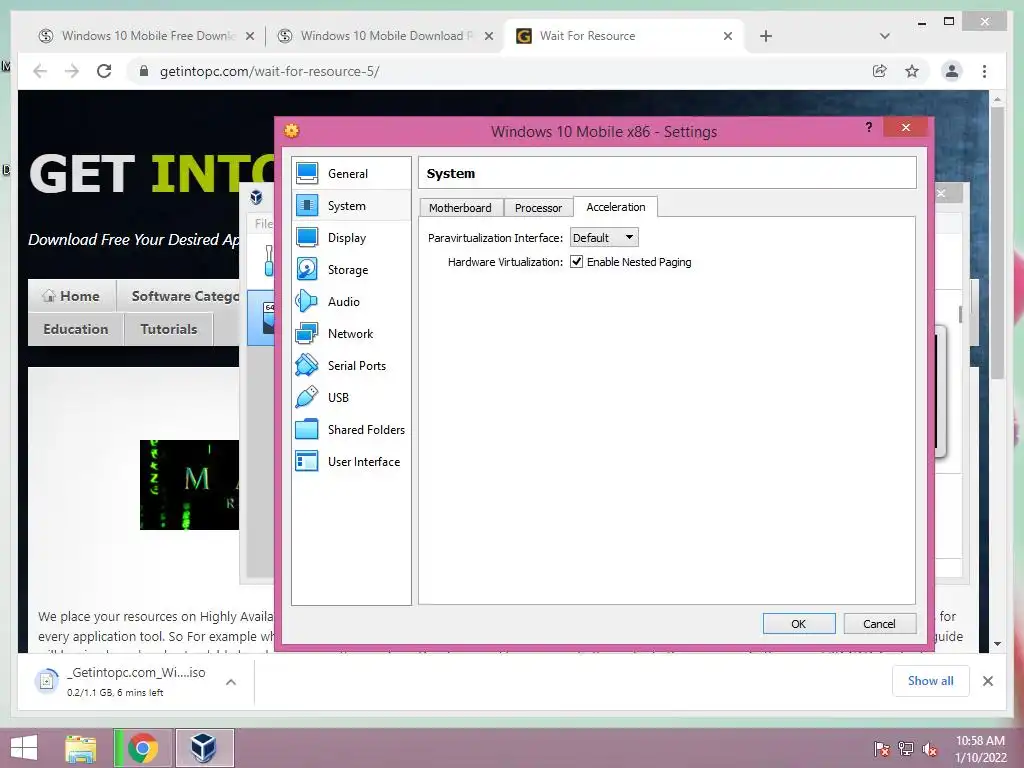1024x768 pixels.
Task: Close the first Windows 10 Mobile tab
Action: coord(249,36)
